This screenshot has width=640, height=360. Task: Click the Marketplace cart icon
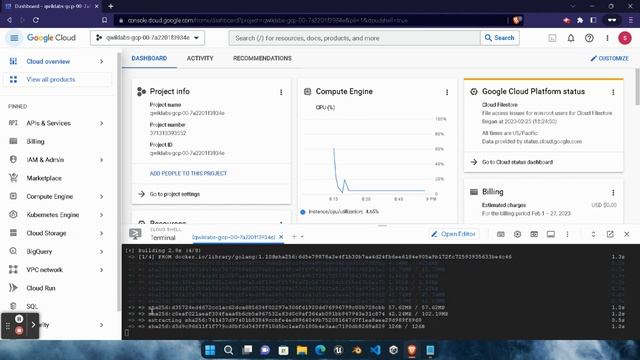coord(13,178)
